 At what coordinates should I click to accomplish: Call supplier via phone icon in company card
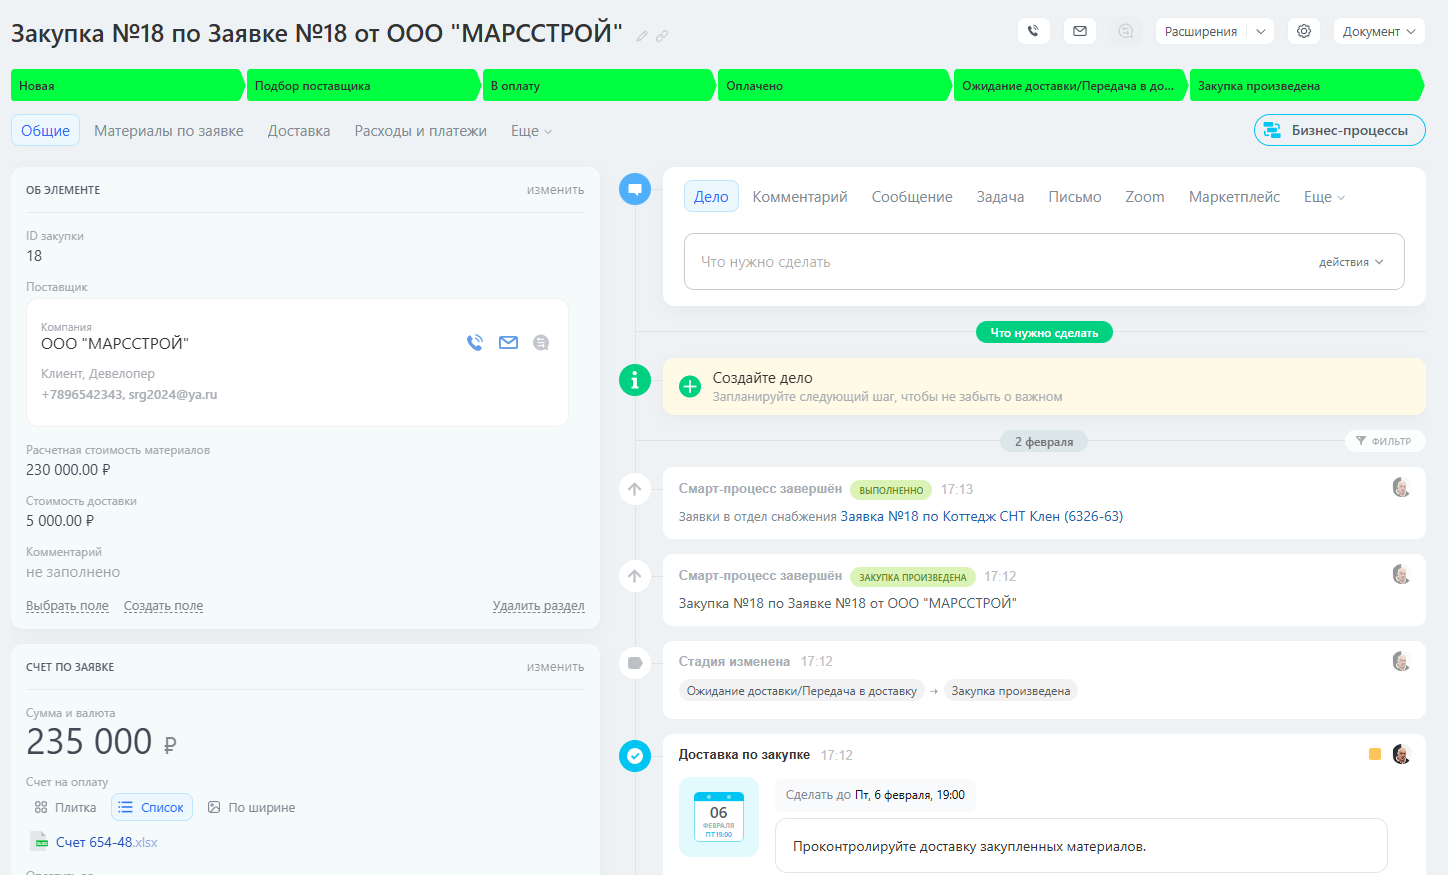[x=475, y=343]
